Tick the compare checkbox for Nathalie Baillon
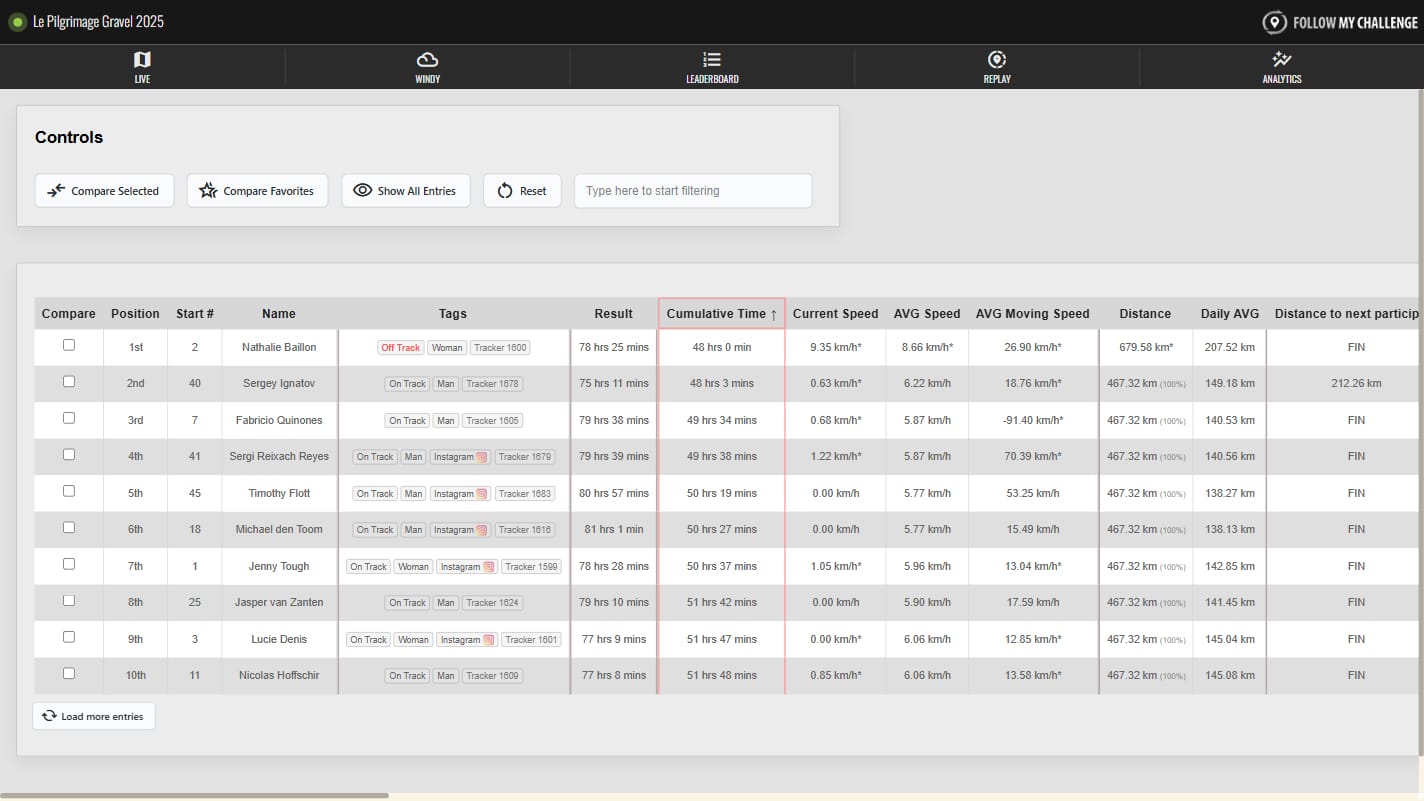 (69, 345)
